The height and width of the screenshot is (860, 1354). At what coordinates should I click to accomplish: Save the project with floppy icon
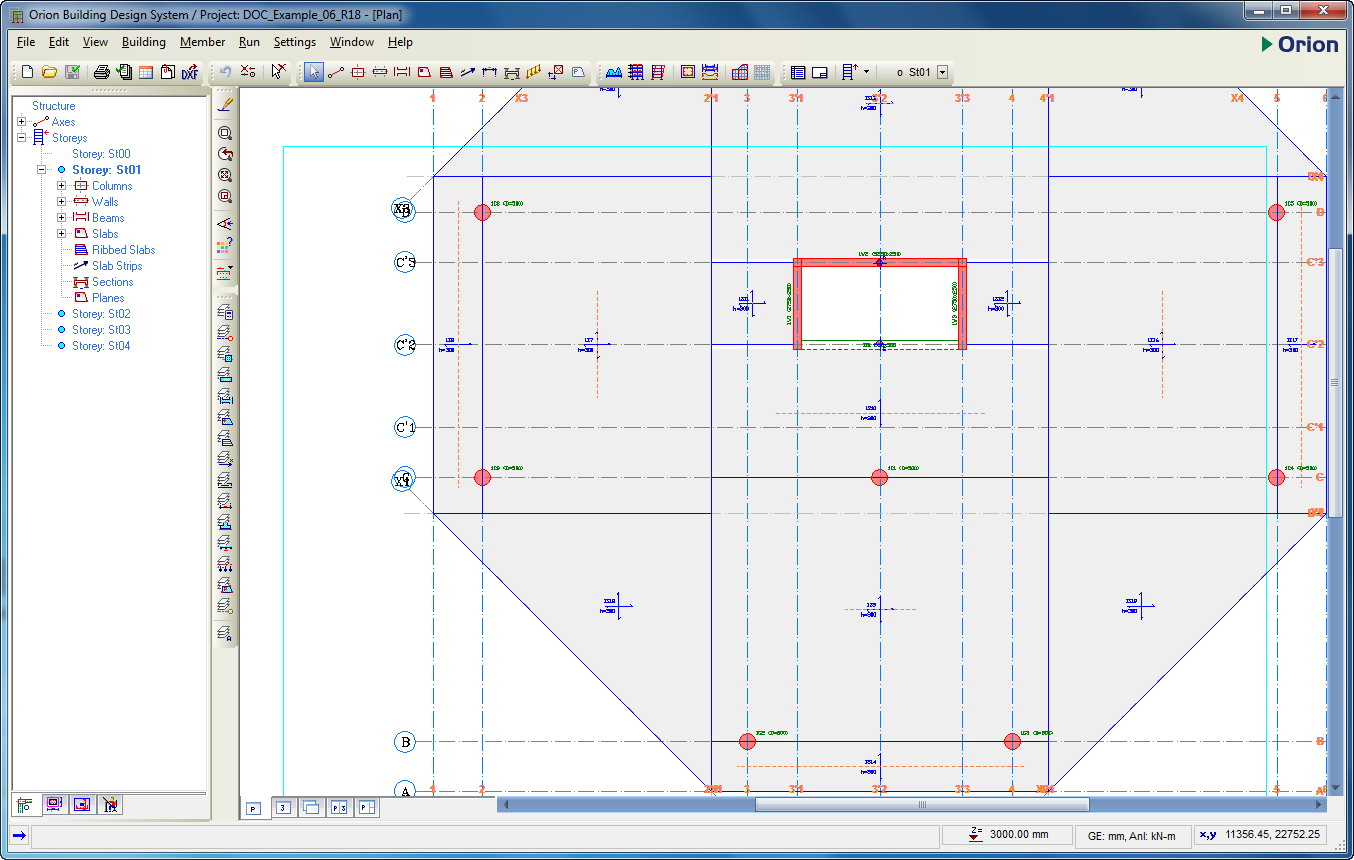pos(72,72)
